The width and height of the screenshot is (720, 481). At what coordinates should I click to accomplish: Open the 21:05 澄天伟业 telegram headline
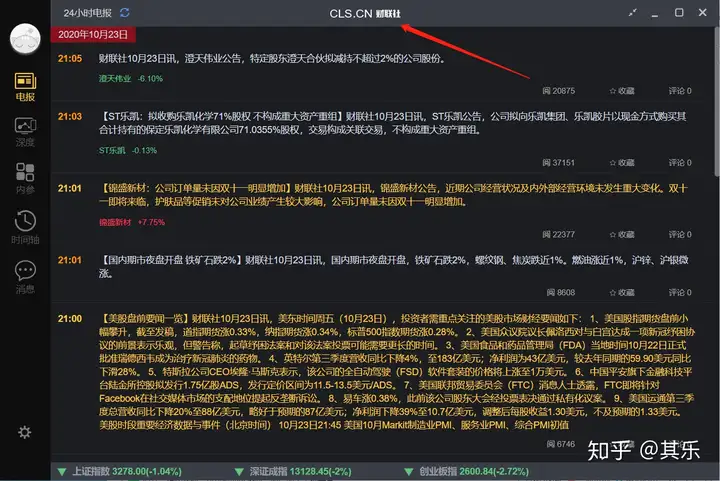272,58
